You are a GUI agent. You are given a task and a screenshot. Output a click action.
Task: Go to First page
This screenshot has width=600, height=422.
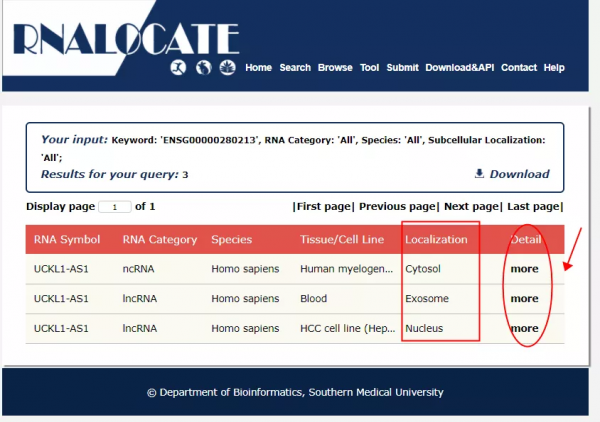pyautogui.click(x=324, y=207)
